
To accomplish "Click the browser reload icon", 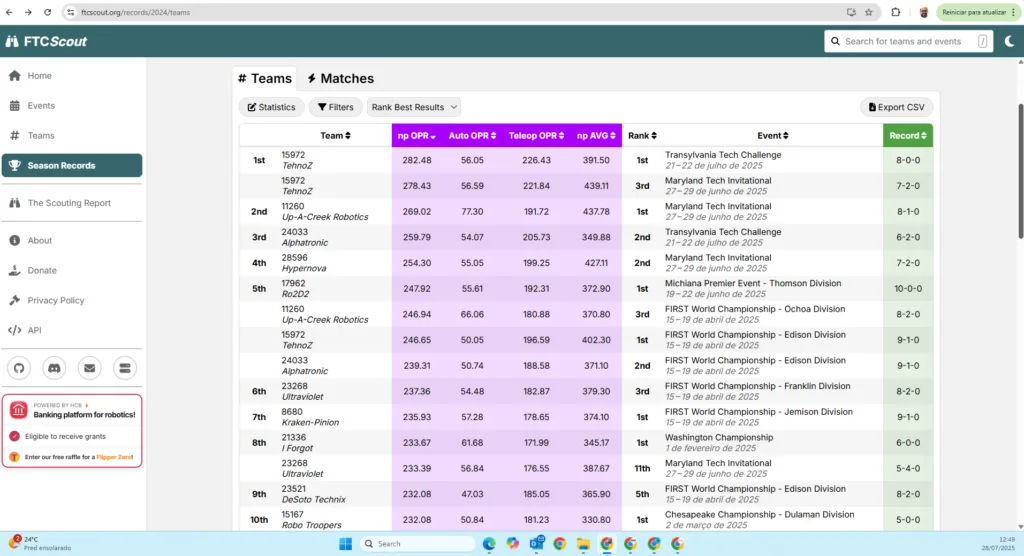I will [48, 12].
